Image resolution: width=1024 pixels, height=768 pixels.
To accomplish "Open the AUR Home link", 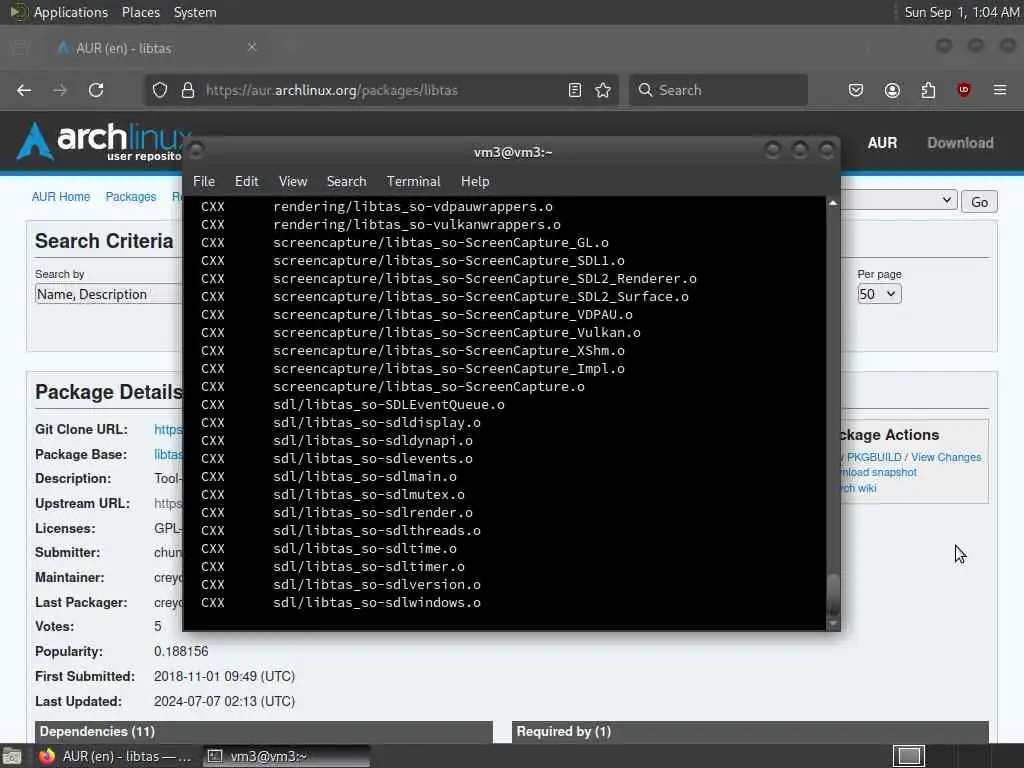I will [61, 197].
